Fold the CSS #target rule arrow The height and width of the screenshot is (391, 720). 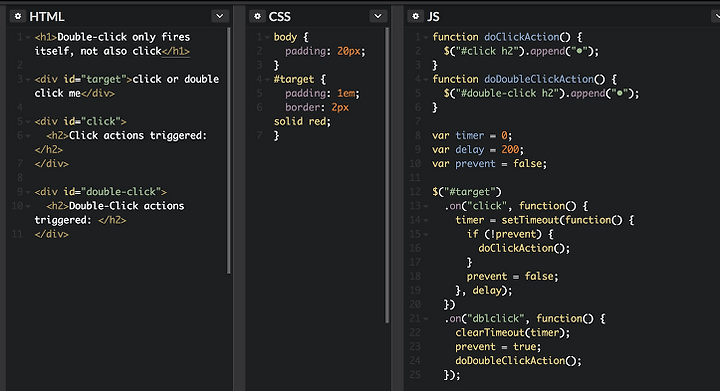(267, 79)
